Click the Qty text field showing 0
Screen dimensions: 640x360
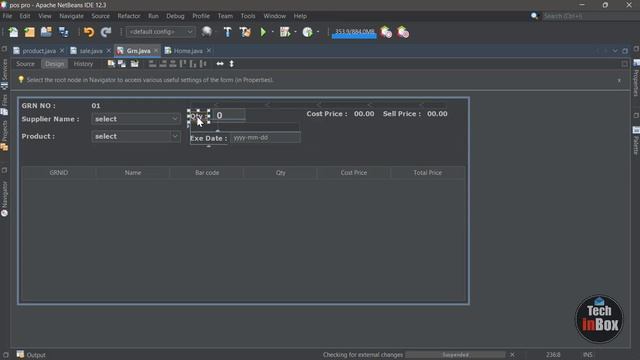229,115
